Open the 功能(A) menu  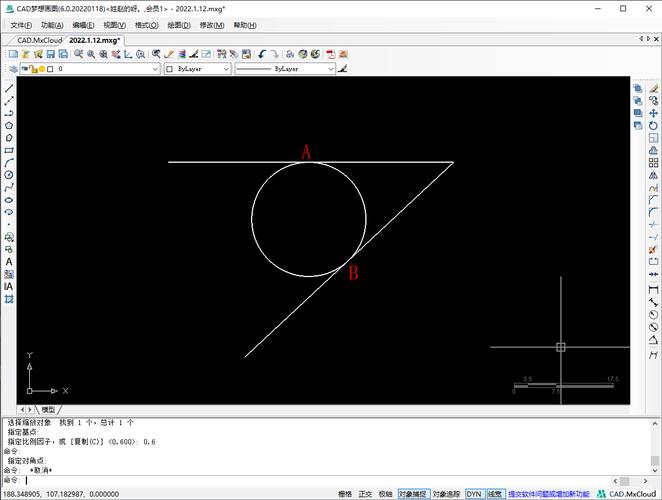52,25
